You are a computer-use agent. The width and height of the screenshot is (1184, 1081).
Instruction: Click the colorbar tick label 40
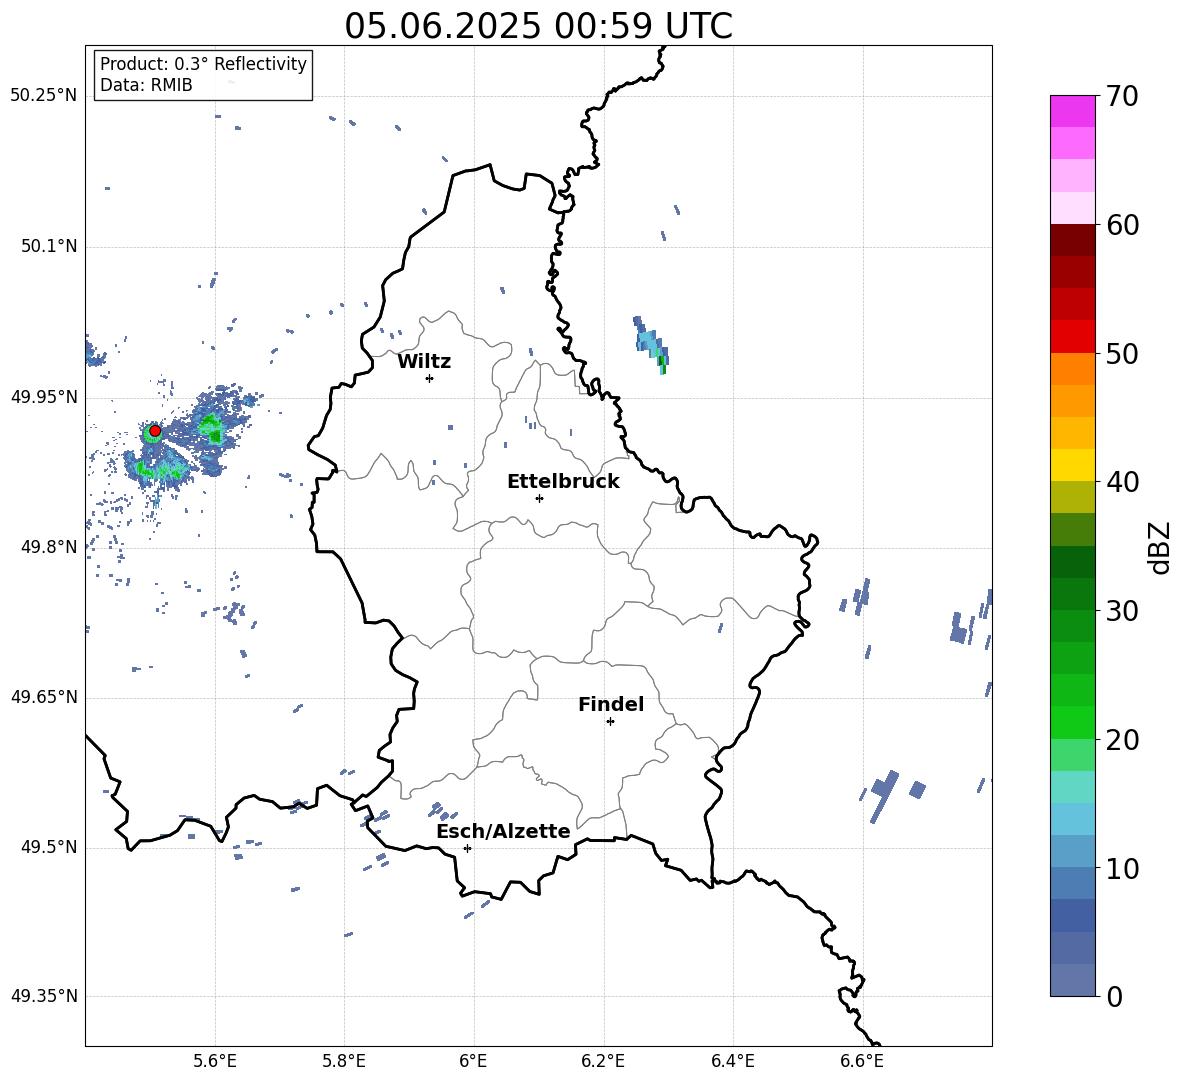click(1123, 482)
